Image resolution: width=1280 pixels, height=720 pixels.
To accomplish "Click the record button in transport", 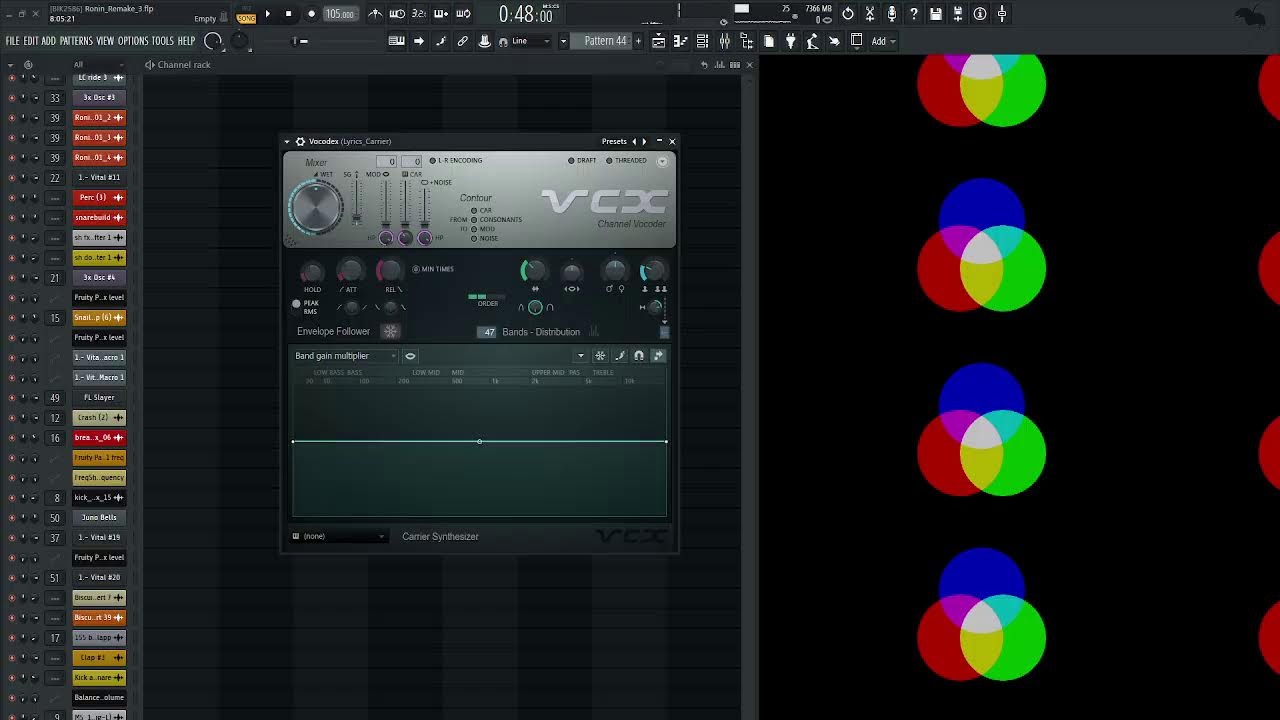I will [311, 14].
